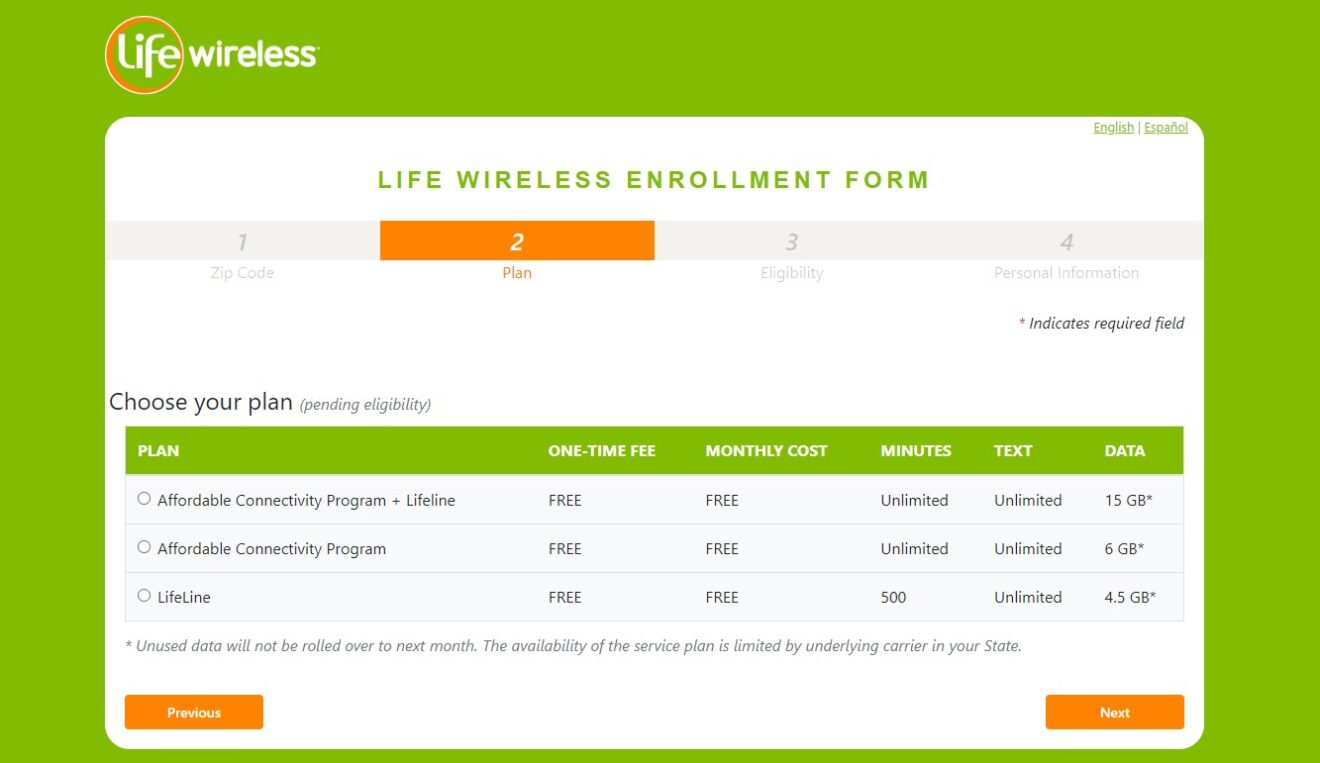Select the English language link

(1113, 127)
